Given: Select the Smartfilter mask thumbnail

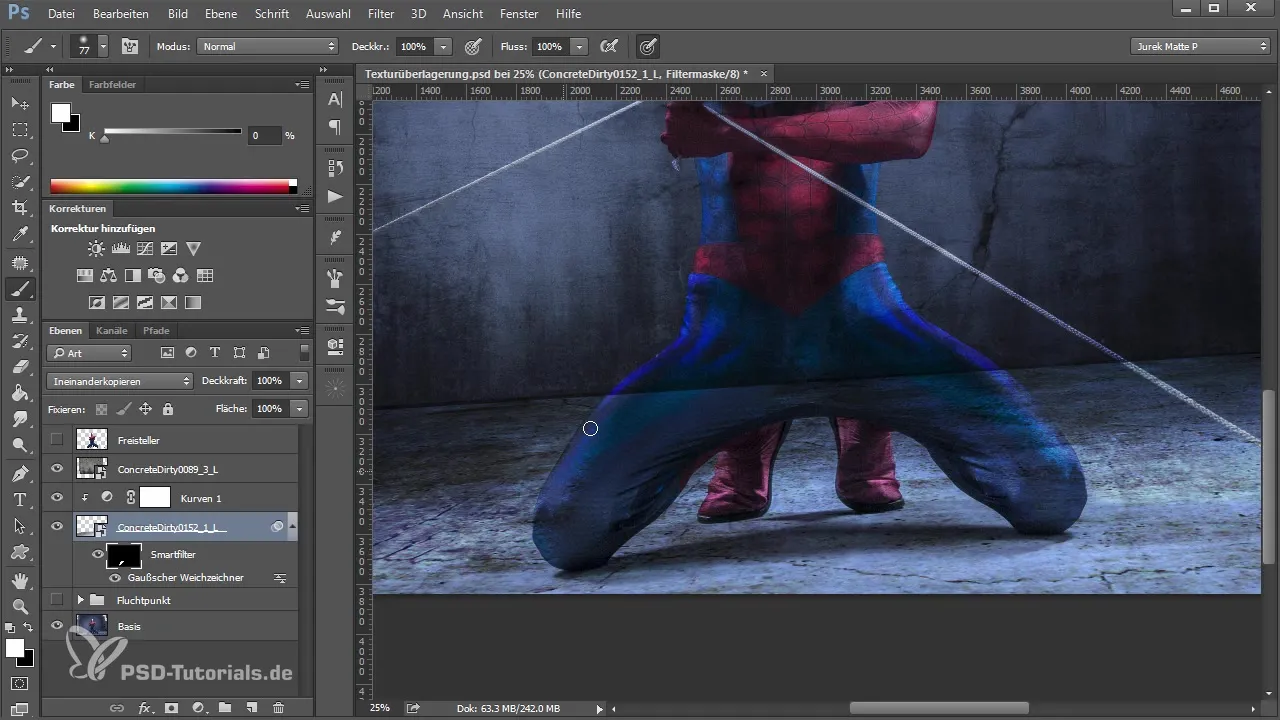Looking at the screenshot, I should [x=124, y=555].
